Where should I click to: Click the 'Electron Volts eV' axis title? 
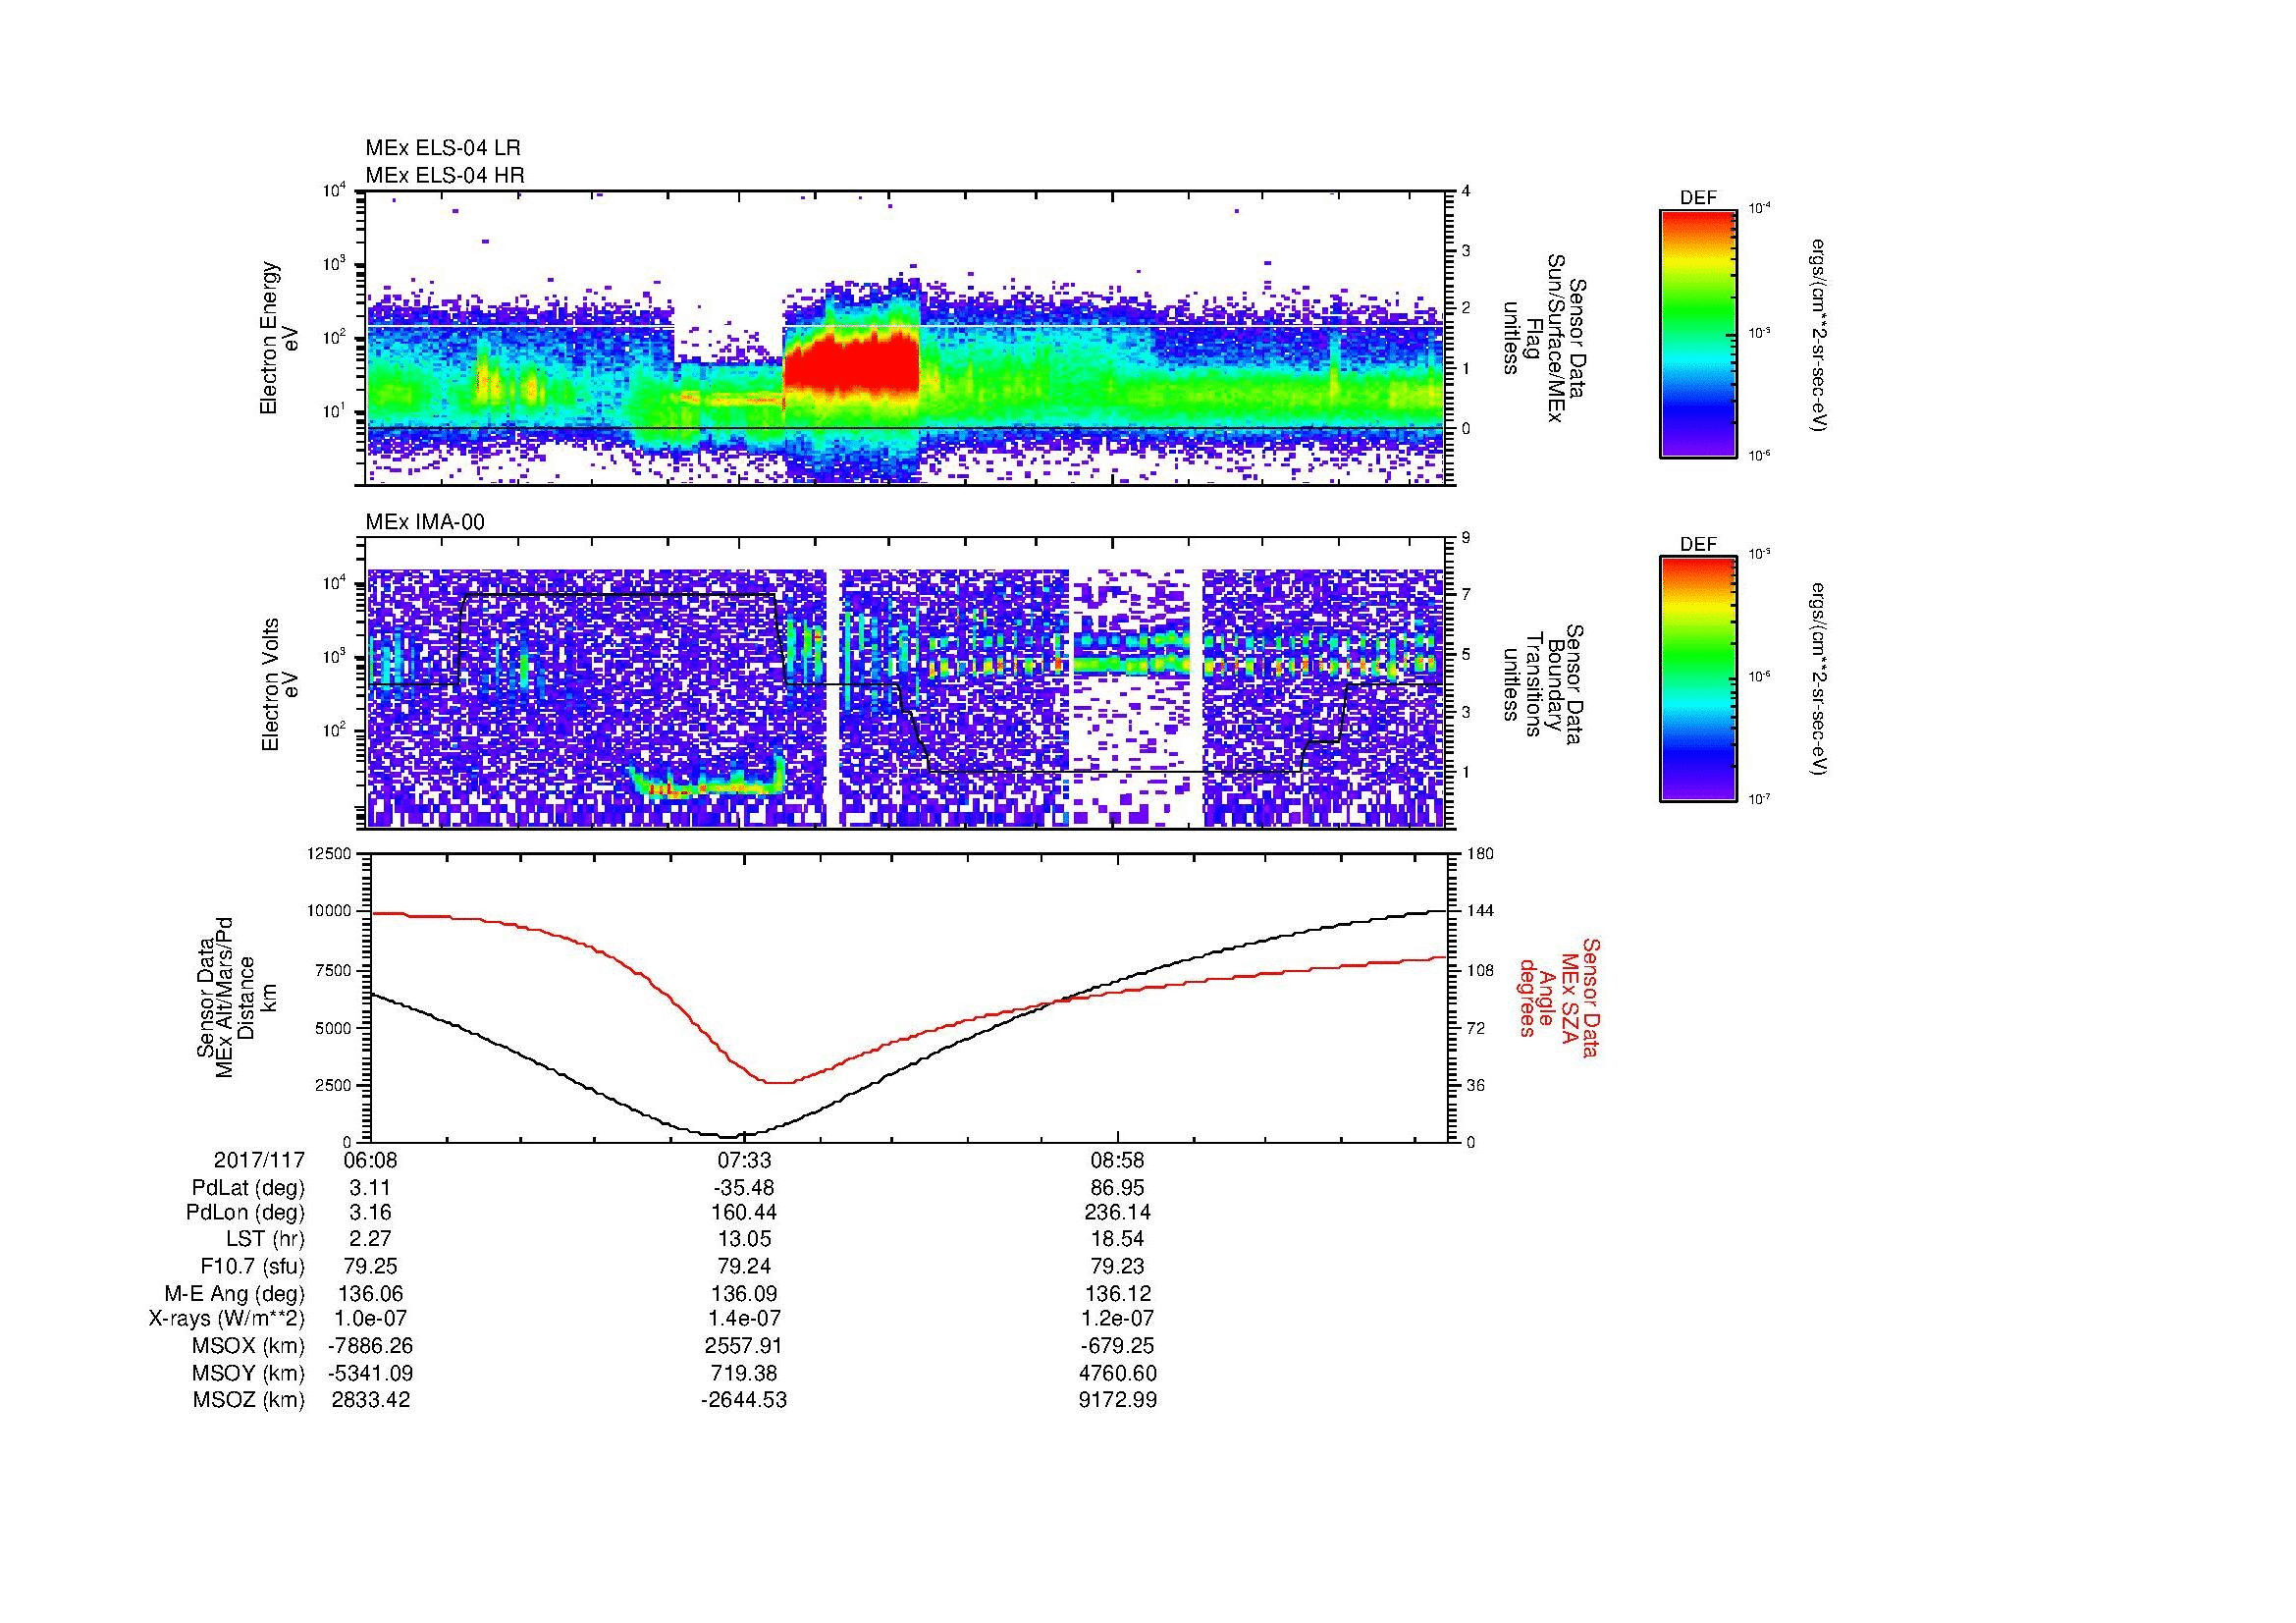[x=279, y=684]
